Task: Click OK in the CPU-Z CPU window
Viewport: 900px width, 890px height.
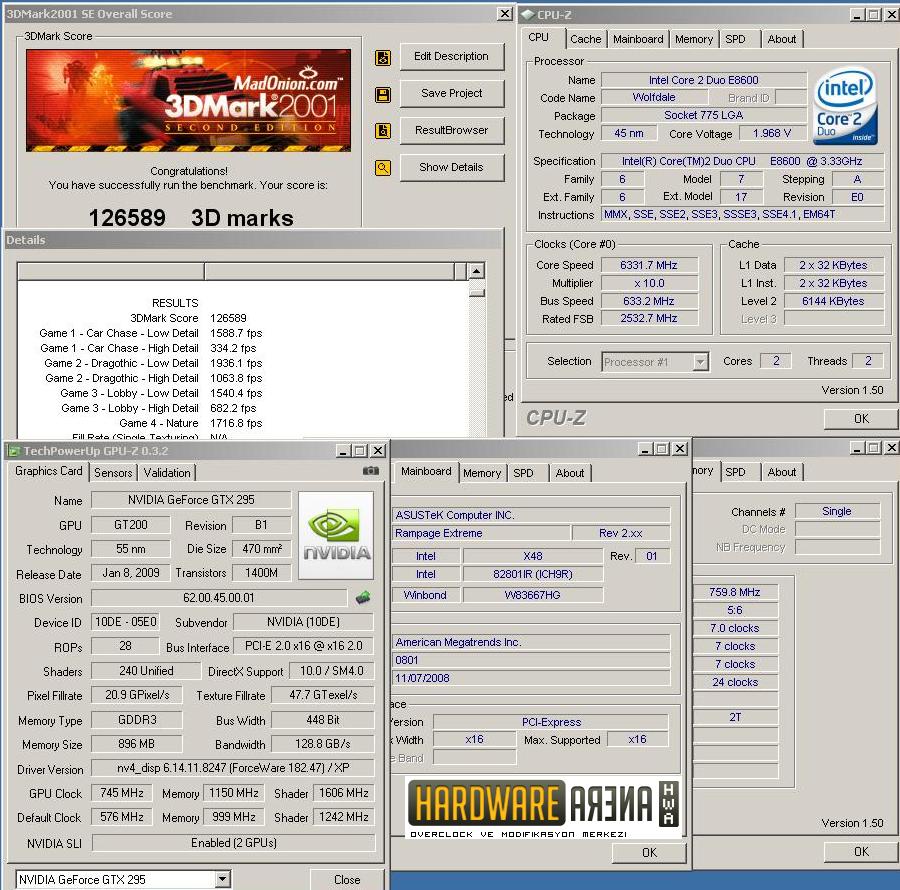Action: point(861,418)
